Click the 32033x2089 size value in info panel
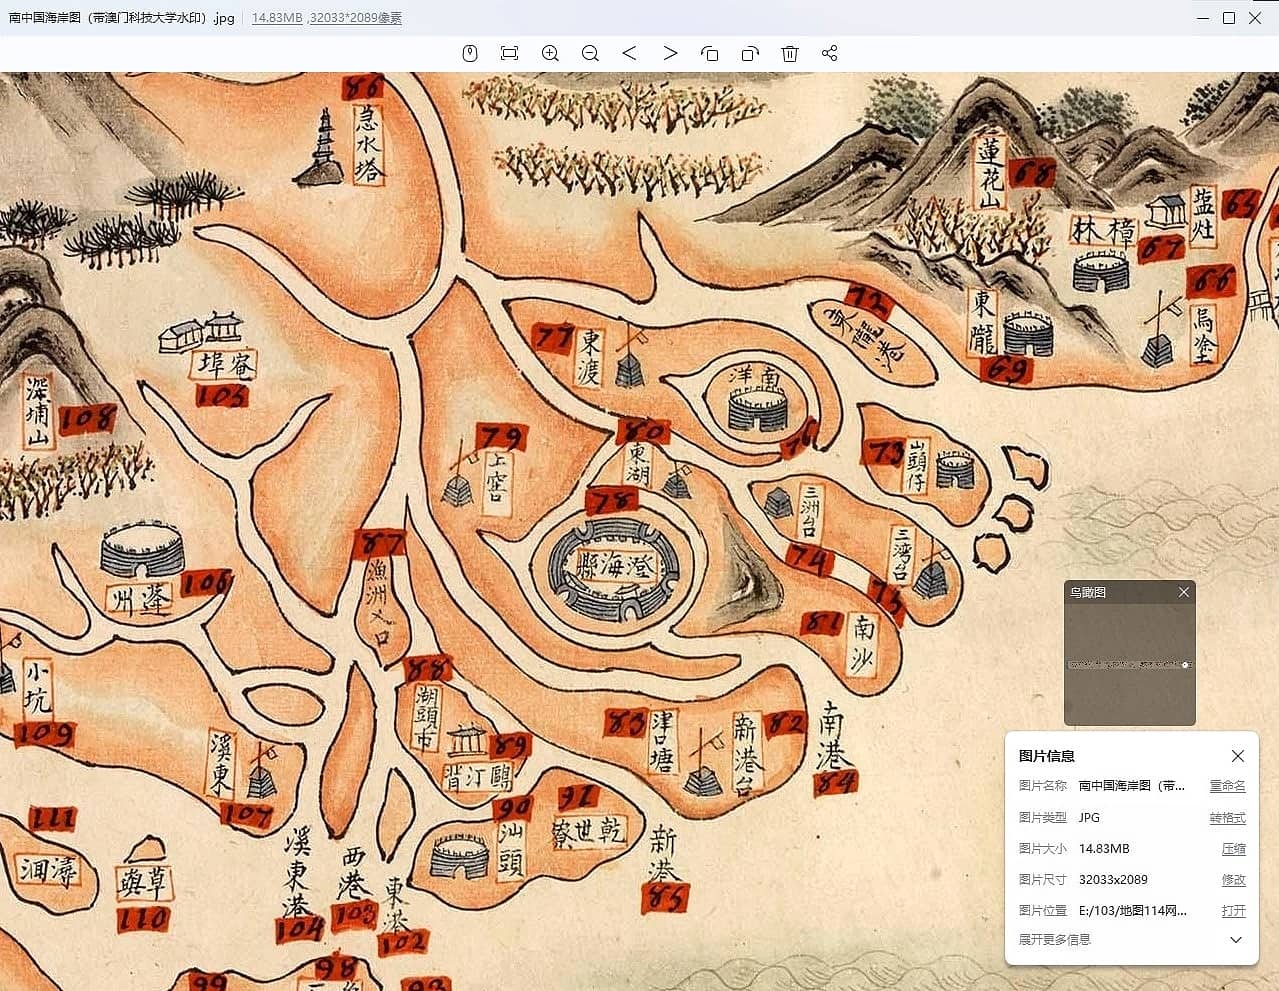1279x991 pixels. click(1113, 880)
